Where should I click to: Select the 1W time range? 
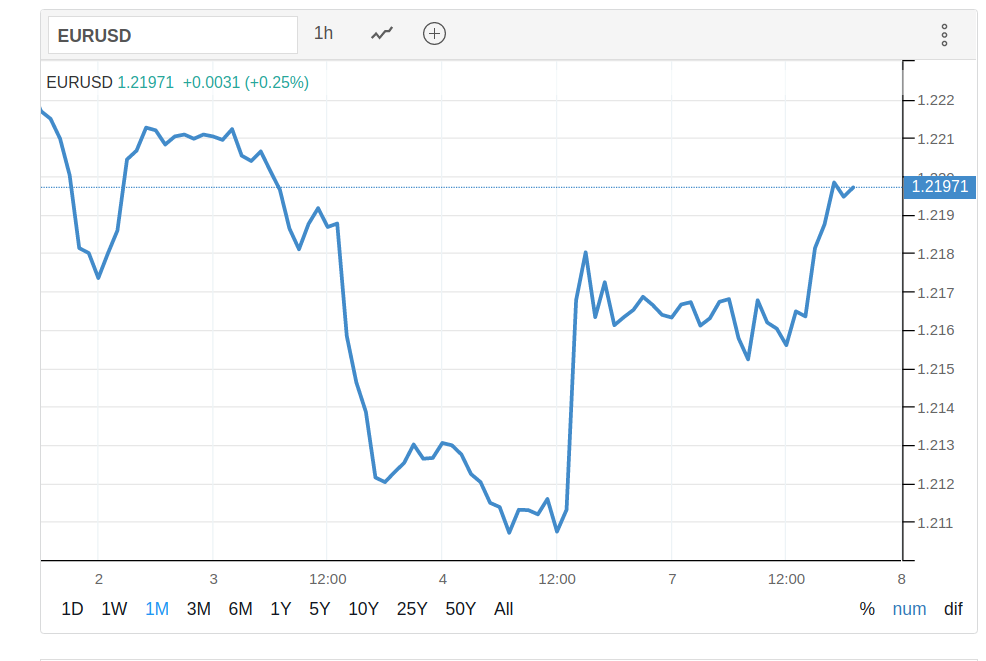(x=114, y=609)
